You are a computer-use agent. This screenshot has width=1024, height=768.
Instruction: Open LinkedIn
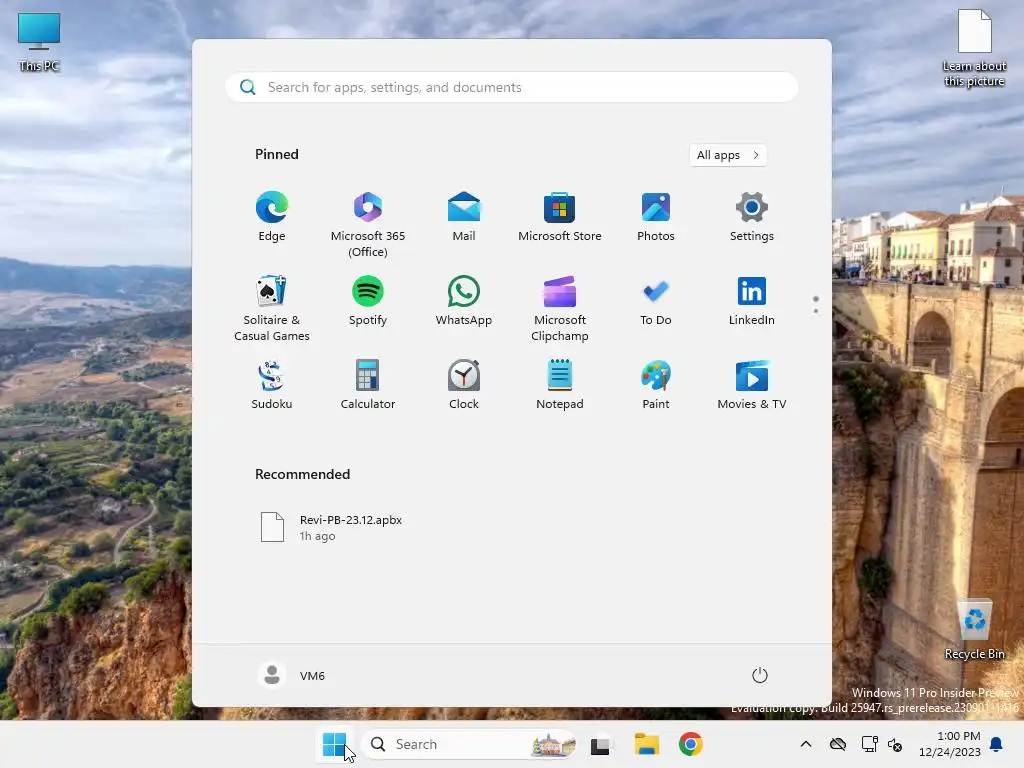click(752, 300)
